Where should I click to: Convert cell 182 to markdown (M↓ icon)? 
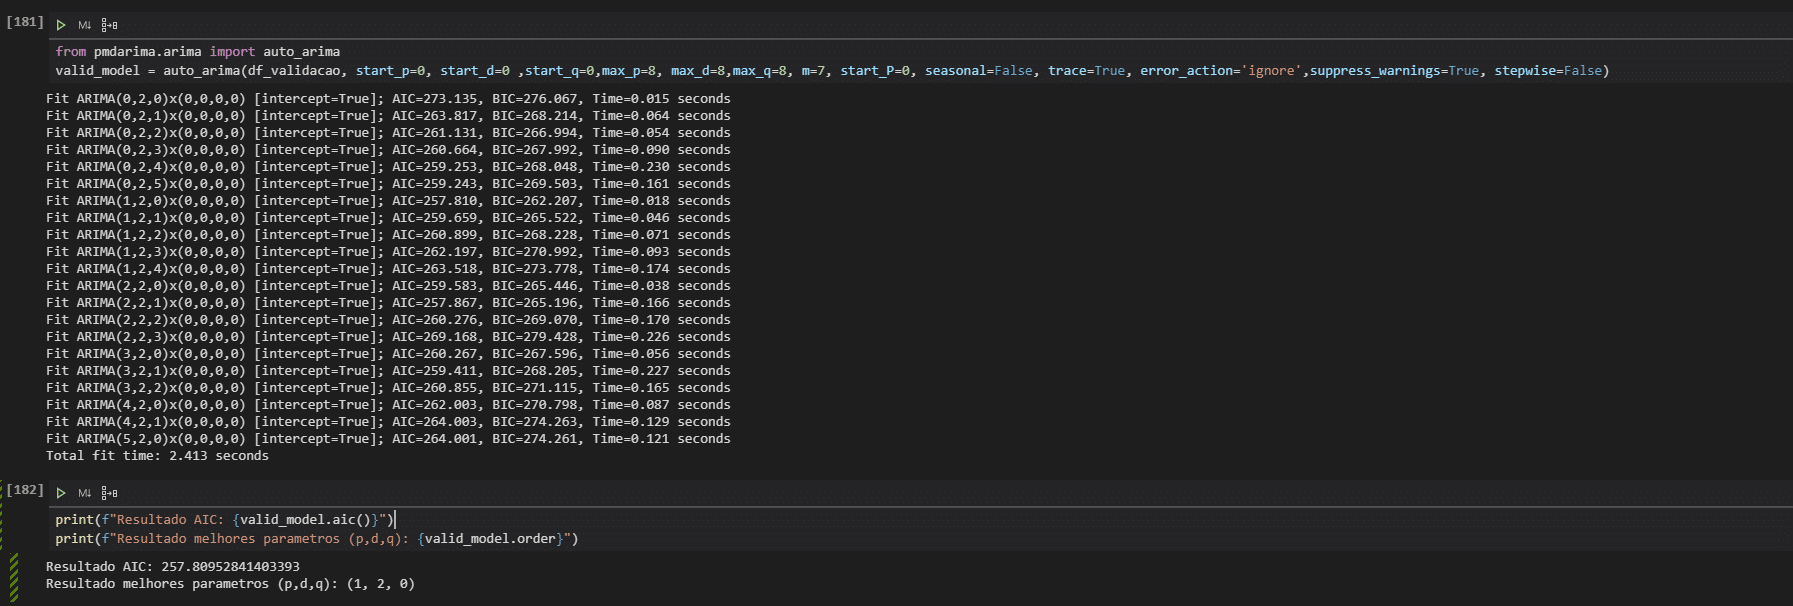pyautogui.click(x=85, y=493)
